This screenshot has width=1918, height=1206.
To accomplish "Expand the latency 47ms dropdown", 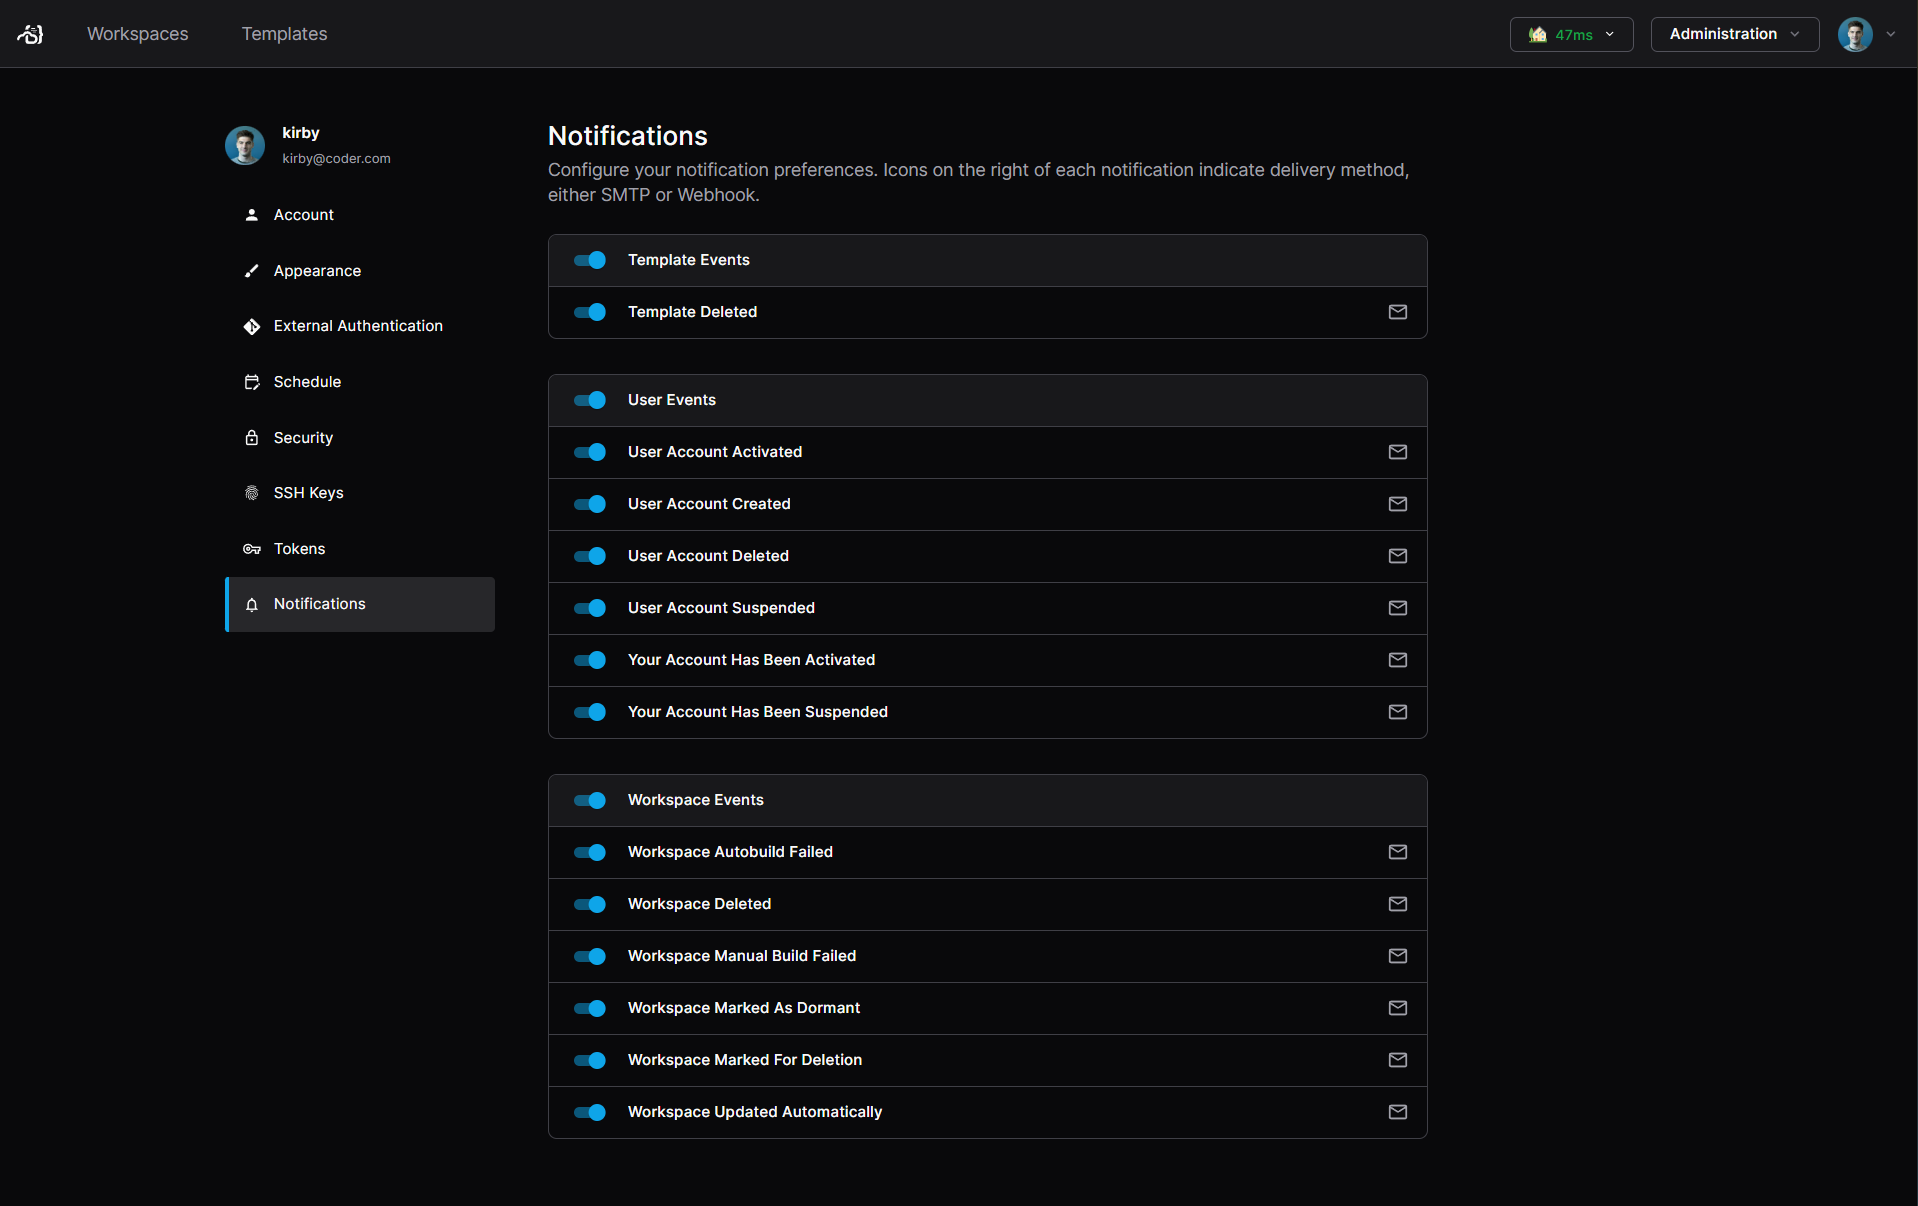I will (1571, 34).
